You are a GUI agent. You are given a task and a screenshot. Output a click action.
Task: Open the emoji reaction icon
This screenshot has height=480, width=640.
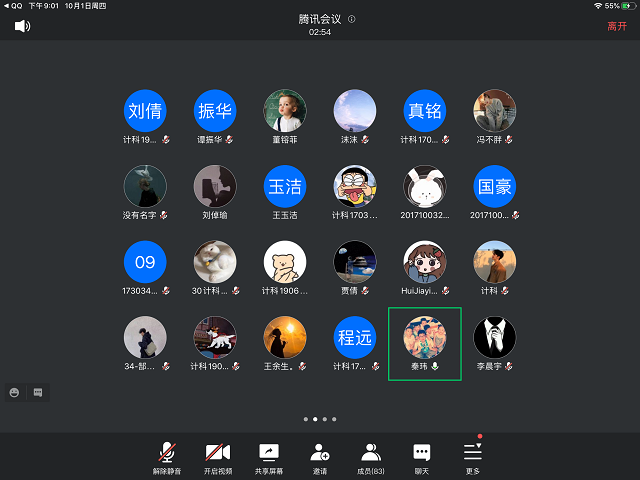[15, 392]
